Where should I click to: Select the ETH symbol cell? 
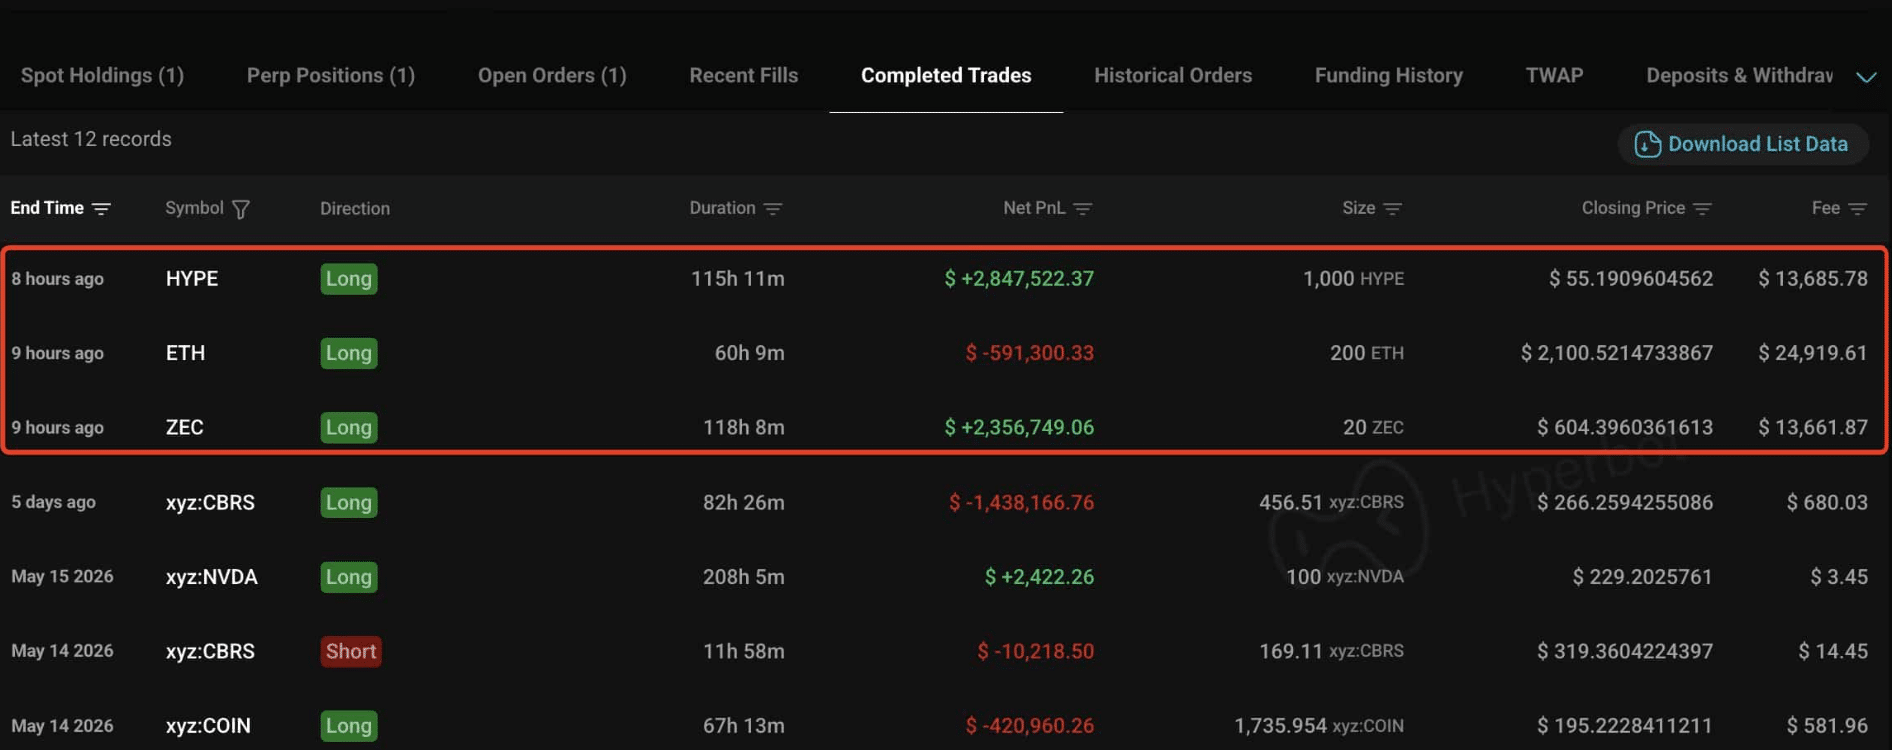(185, 353)
